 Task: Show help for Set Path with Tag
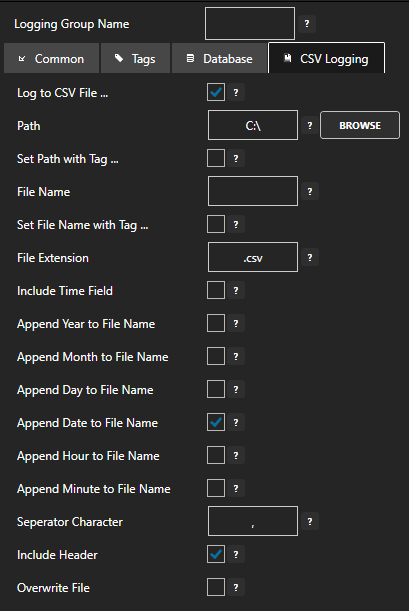pos(236,158)
